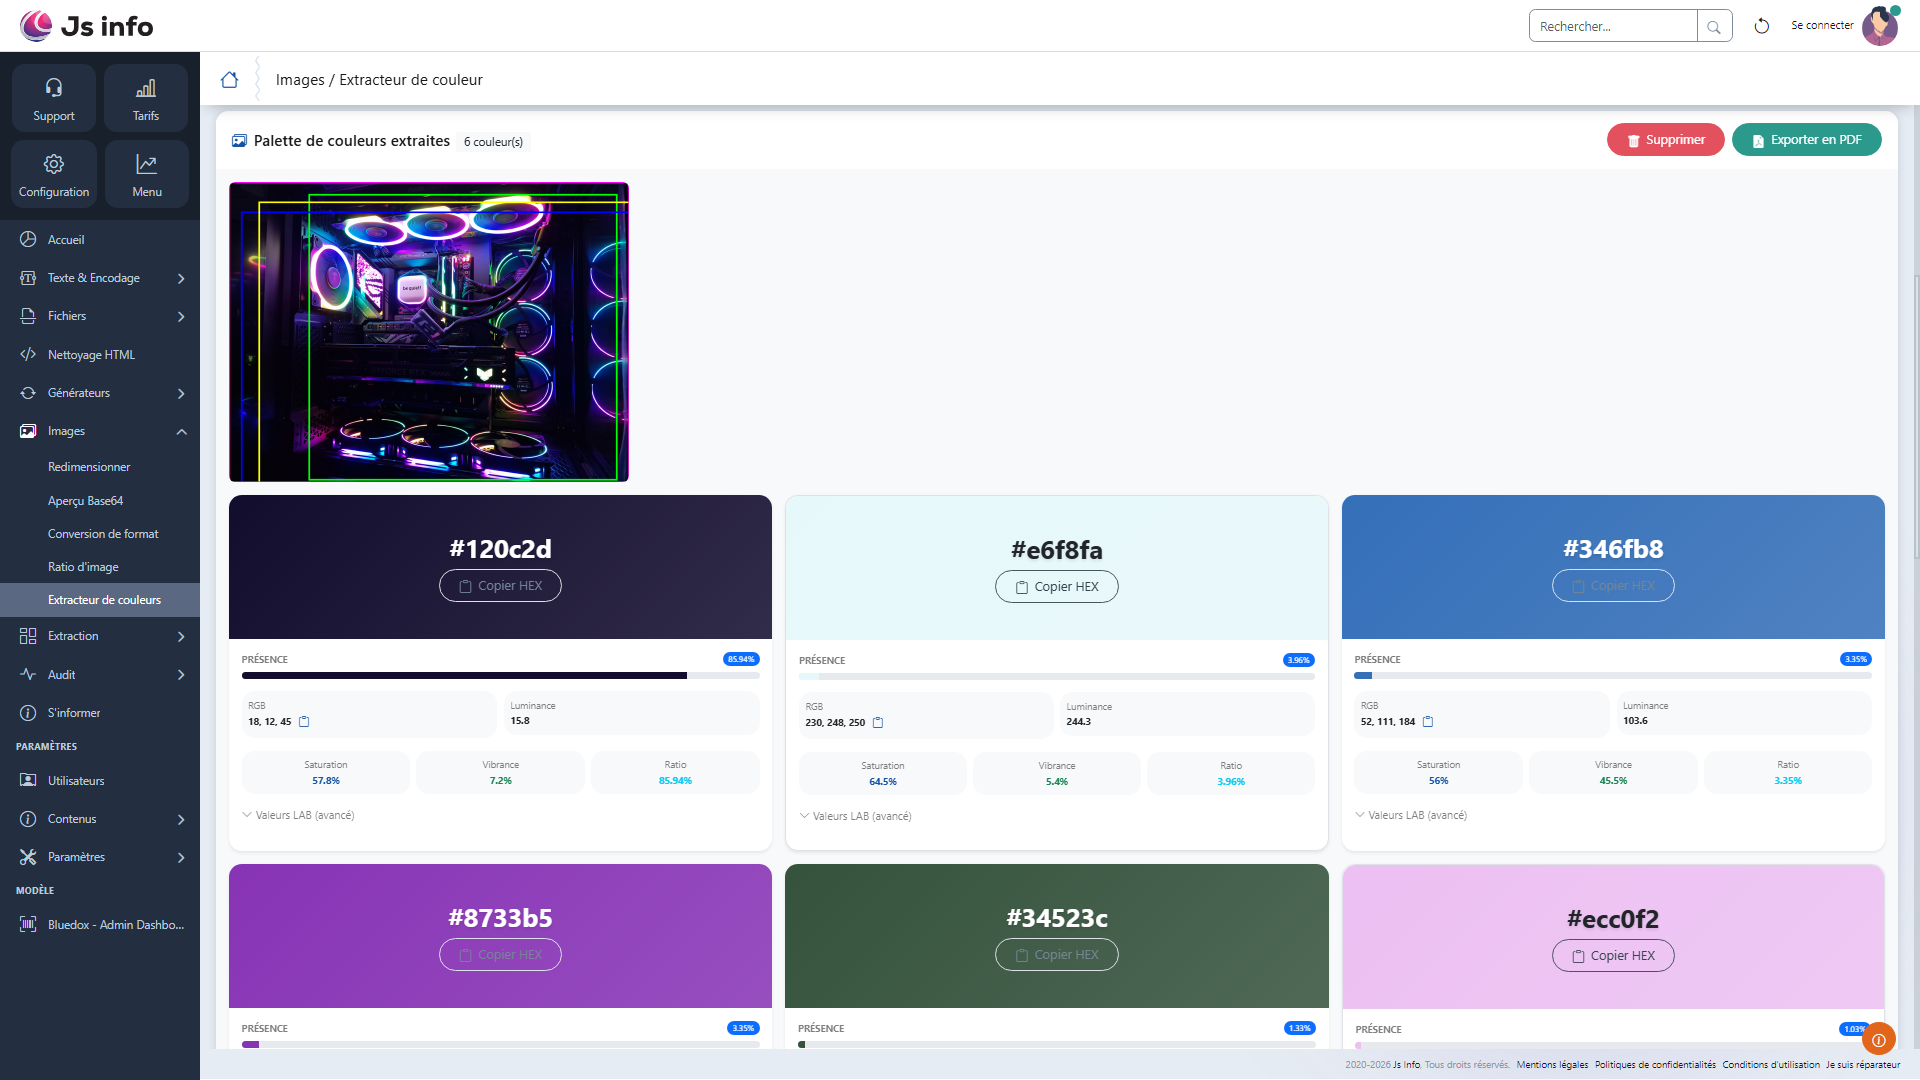
Task: Click the gaming PC image preview
Action: 429,332
